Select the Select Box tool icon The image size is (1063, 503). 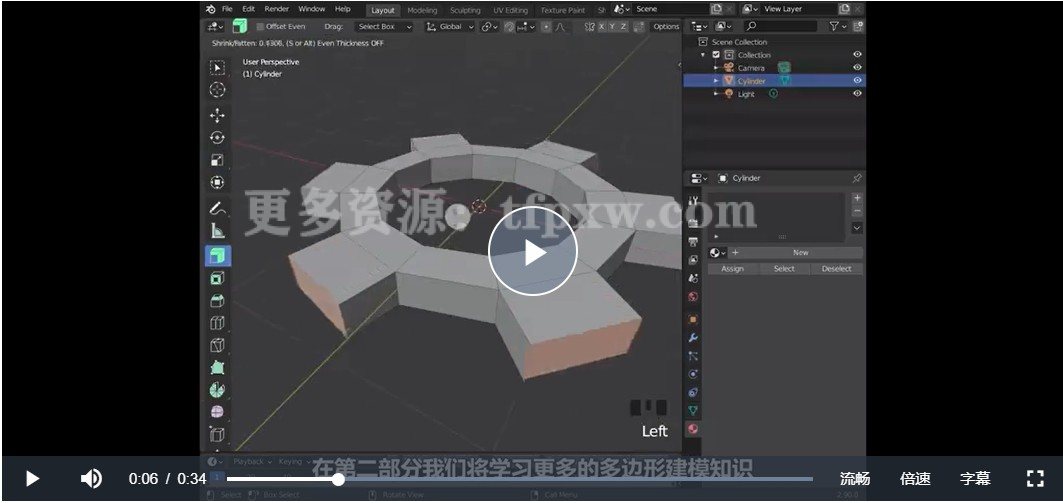tap(217, 67)
